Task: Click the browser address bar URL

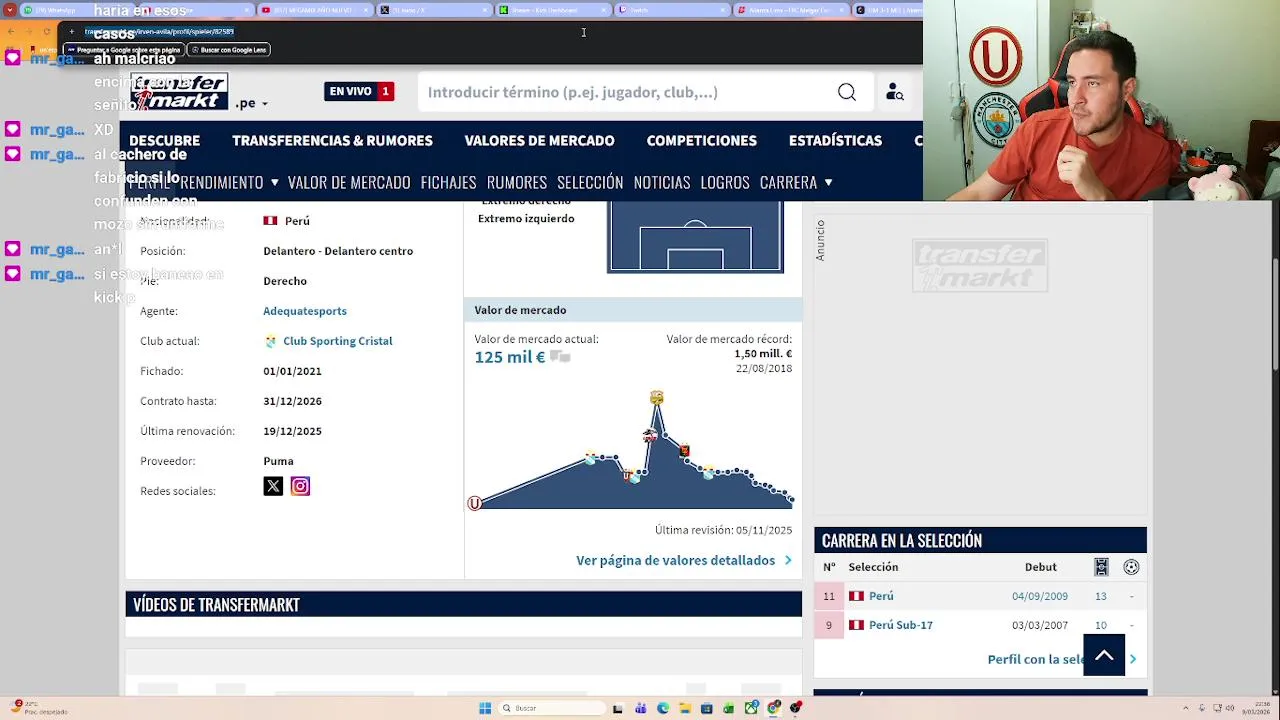Action: tap(160, 32)
